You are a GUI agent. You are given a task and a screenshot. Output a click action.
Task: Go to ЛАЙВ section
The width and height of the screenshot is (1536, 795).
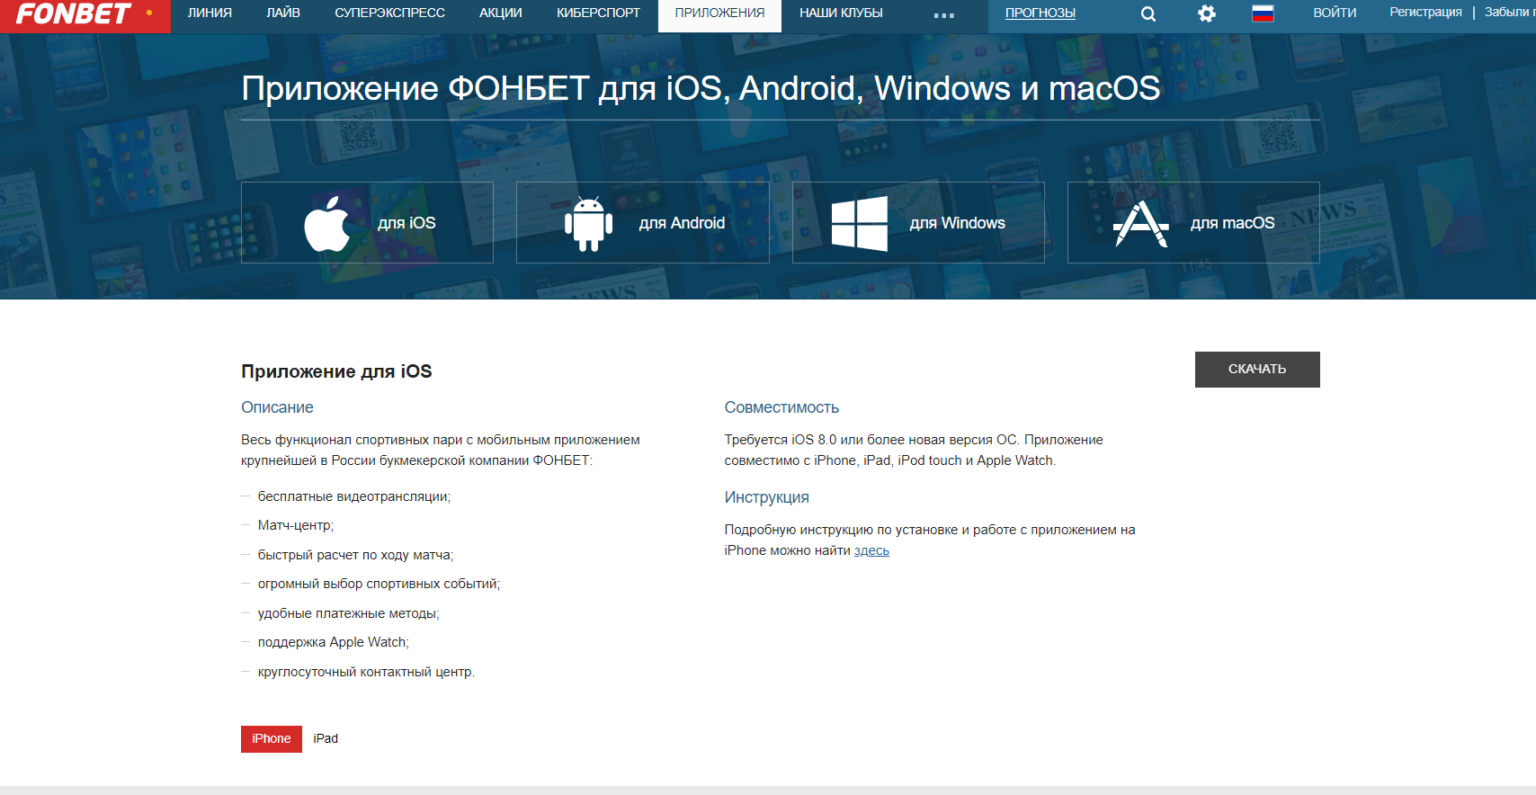point(283,13)
